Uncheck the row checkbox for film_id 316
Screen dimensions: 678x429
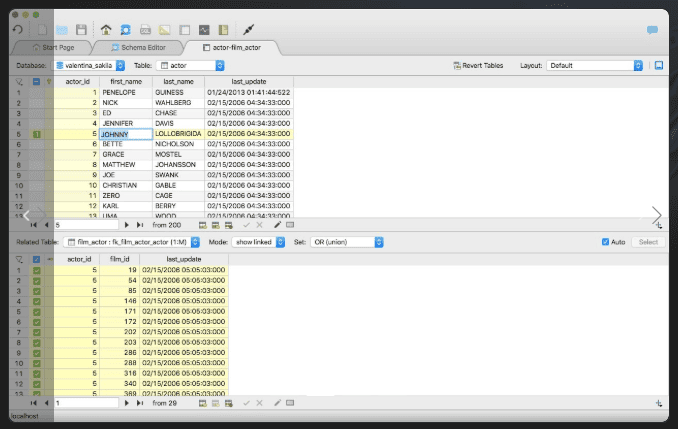tap(37, 374)
